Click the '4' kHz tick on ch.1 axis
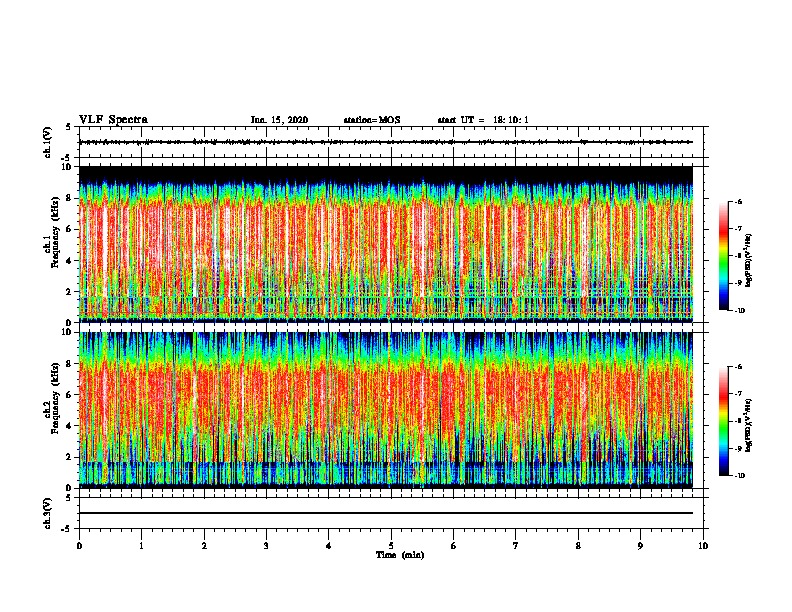This screenshot has height=612, width=792. coord(68,261)
